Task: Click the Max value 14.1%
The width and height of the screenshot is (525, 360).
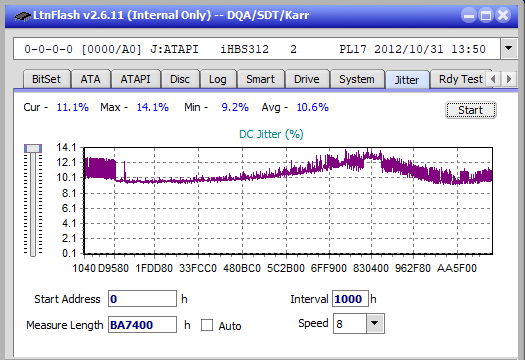Action: tap(152, 107)
